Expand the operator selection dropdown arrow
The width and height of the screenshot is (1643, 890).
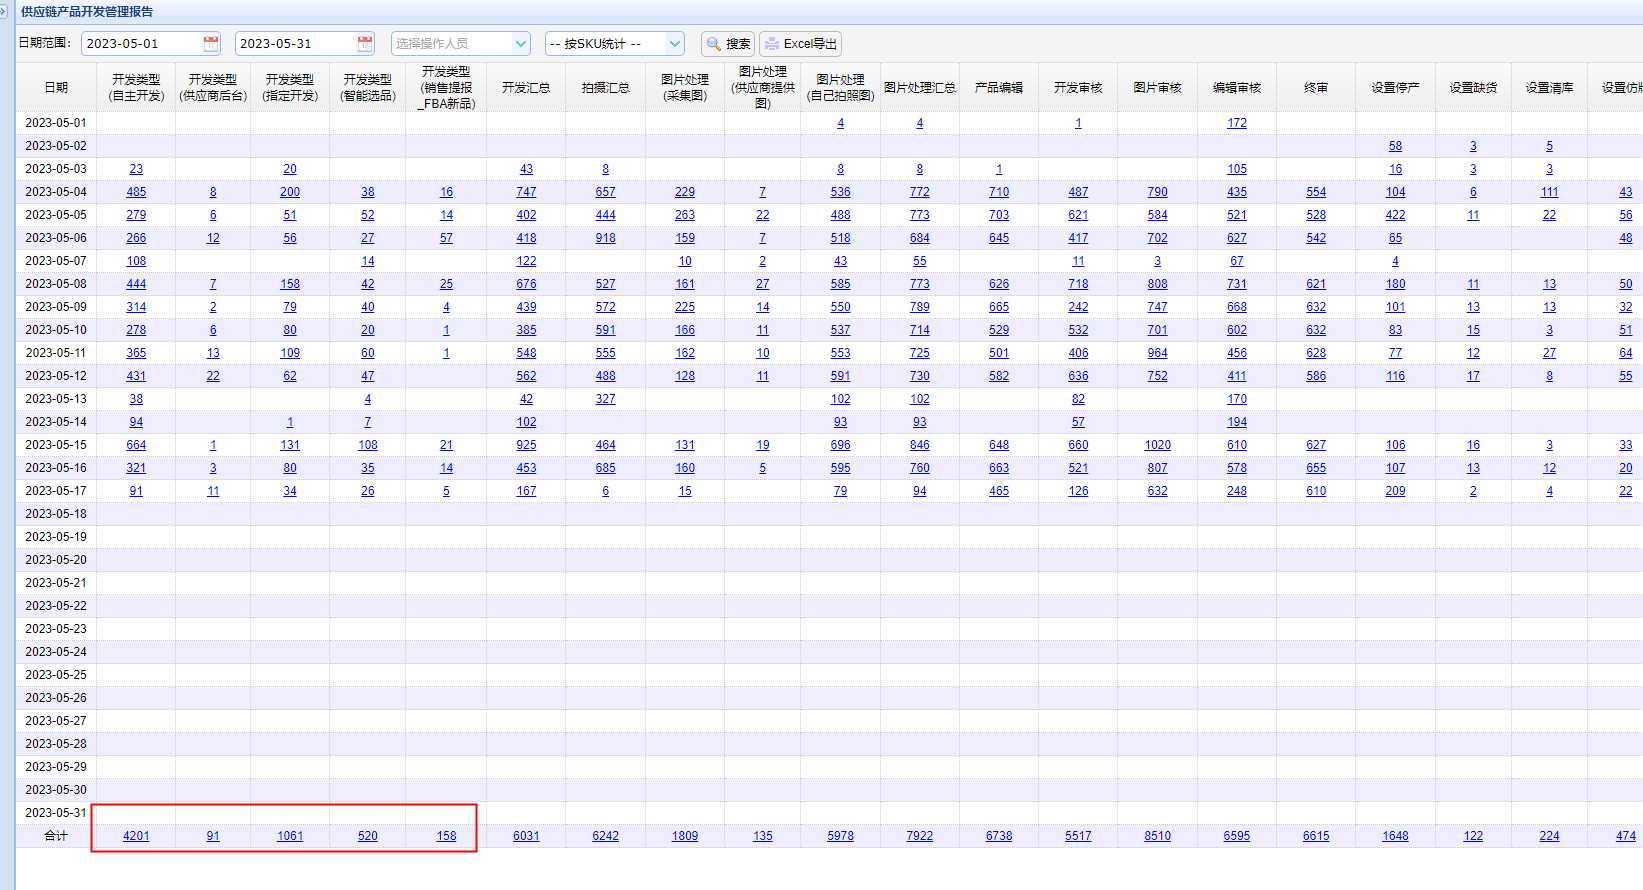pos(521,43)
